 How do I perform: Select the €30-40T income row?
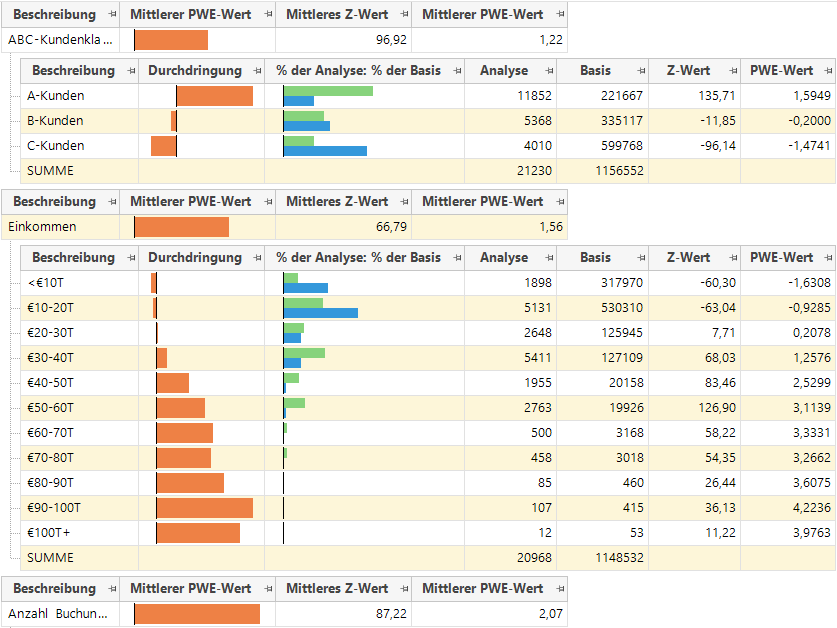pos(428,358)
